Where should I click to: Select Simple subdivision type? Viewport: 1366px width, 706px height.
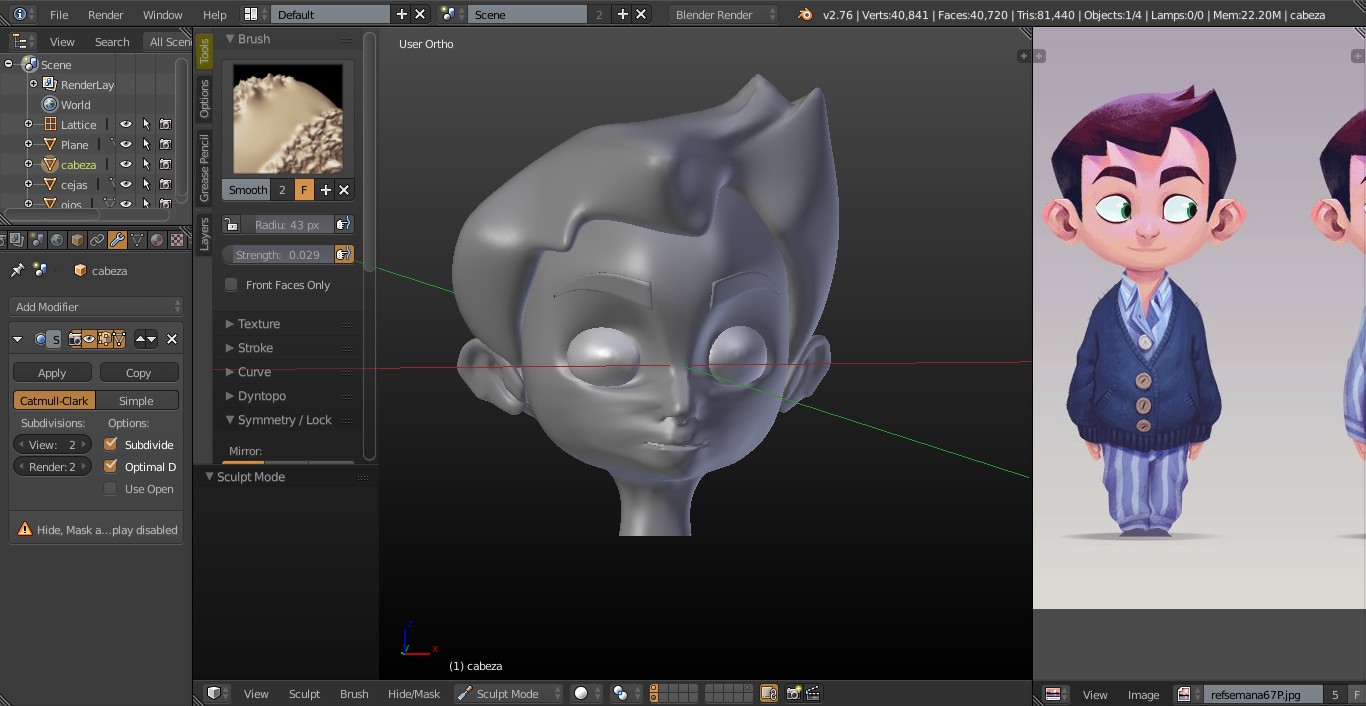click(x=137, y=400)
